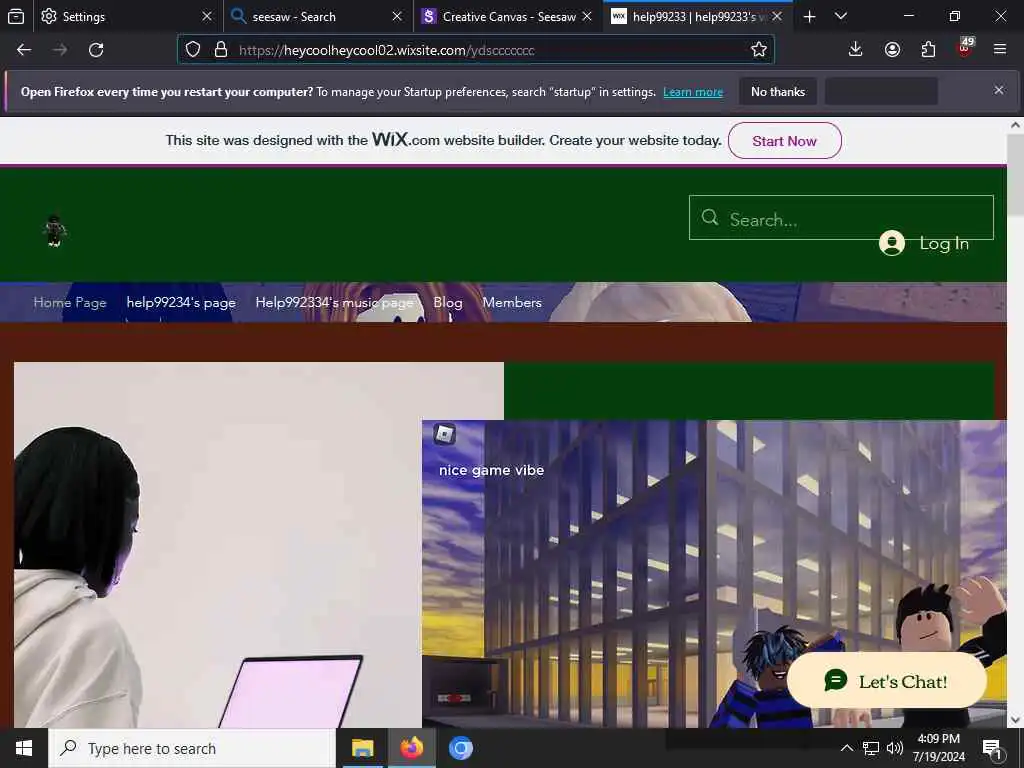Image resolution: width=1024 pixels, height=768 pixels.
Task: Open the blue circular browser icon on the taskbar
Action: [460, 748]
